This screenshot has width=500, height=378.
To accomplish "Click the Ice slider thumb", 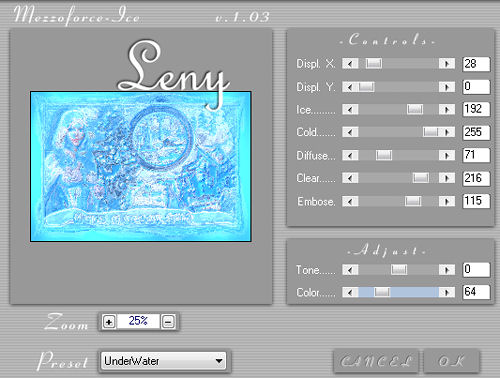I will [415, 109].
